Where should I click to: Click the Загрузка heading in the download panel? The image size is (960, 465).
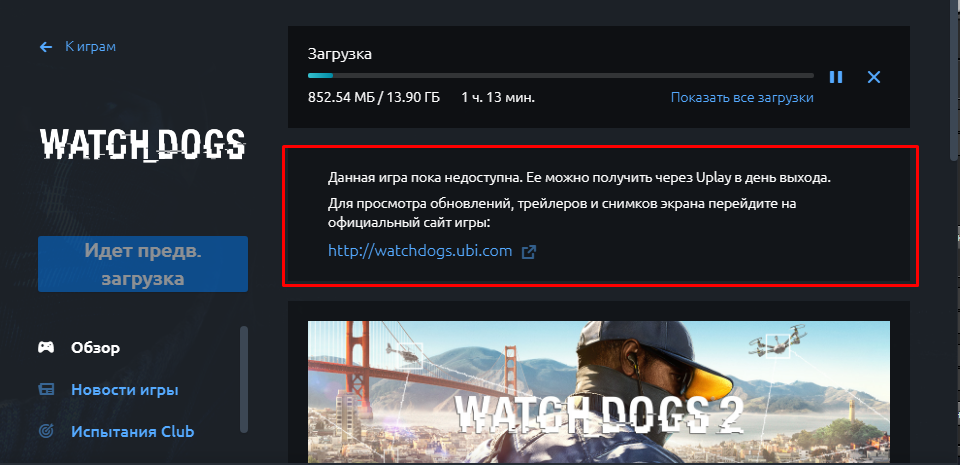click(x=340, y=54)
